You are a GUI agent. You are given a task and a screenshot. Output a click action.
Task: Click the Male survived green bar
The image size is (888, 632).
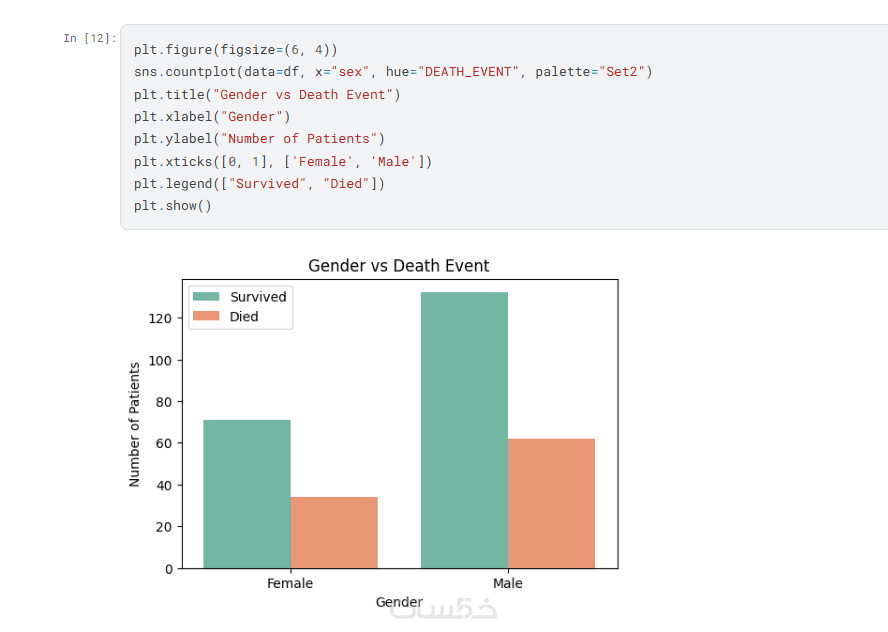(464, 430)
